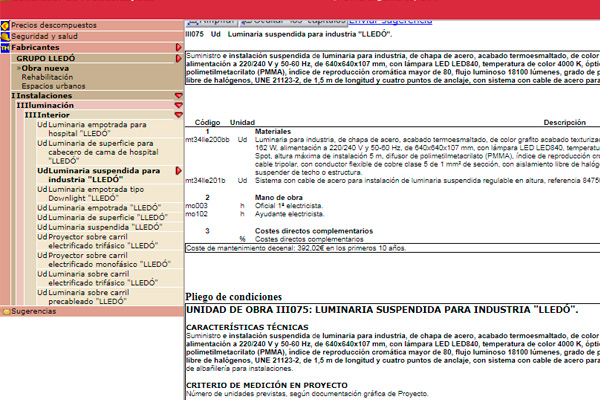Viewport: 600px width, 400px height.
Task: Click the Coste de mantenimiento decenal line
Action: click(x=295, y=248)
